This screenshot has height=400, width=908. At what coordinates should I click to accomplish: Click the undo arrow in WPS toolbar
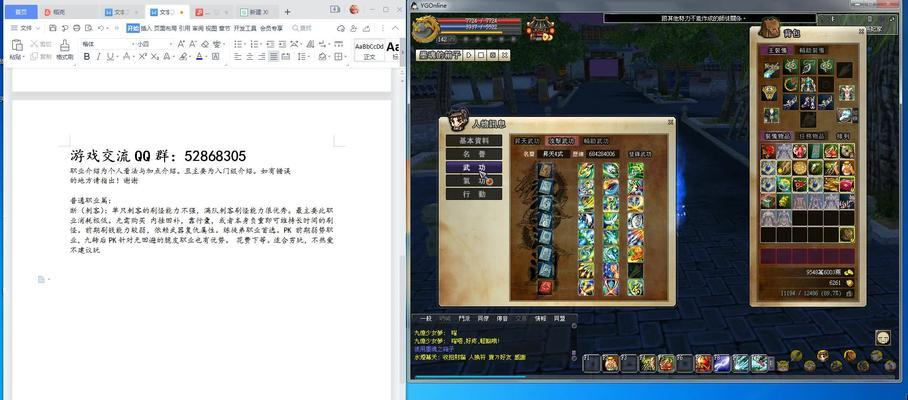pos(101,28)
